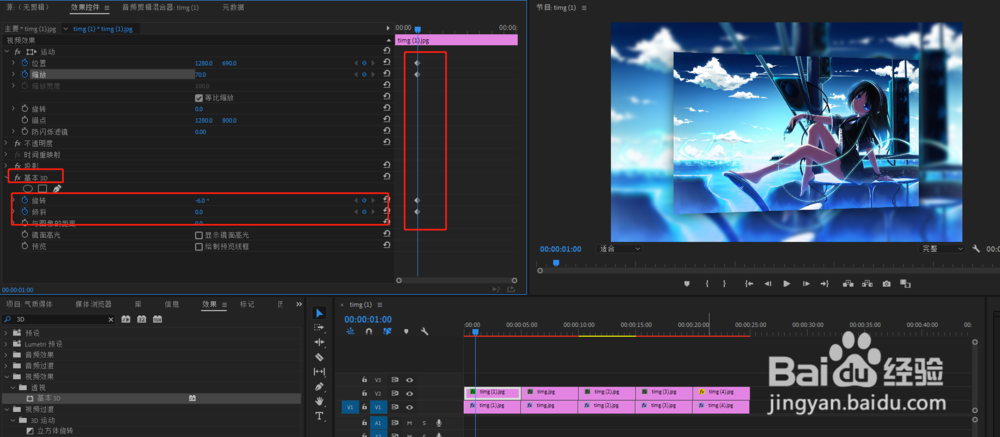Click Go to Out point button
The height and width of the screenshot is (437, 1000).
[825, 283]
